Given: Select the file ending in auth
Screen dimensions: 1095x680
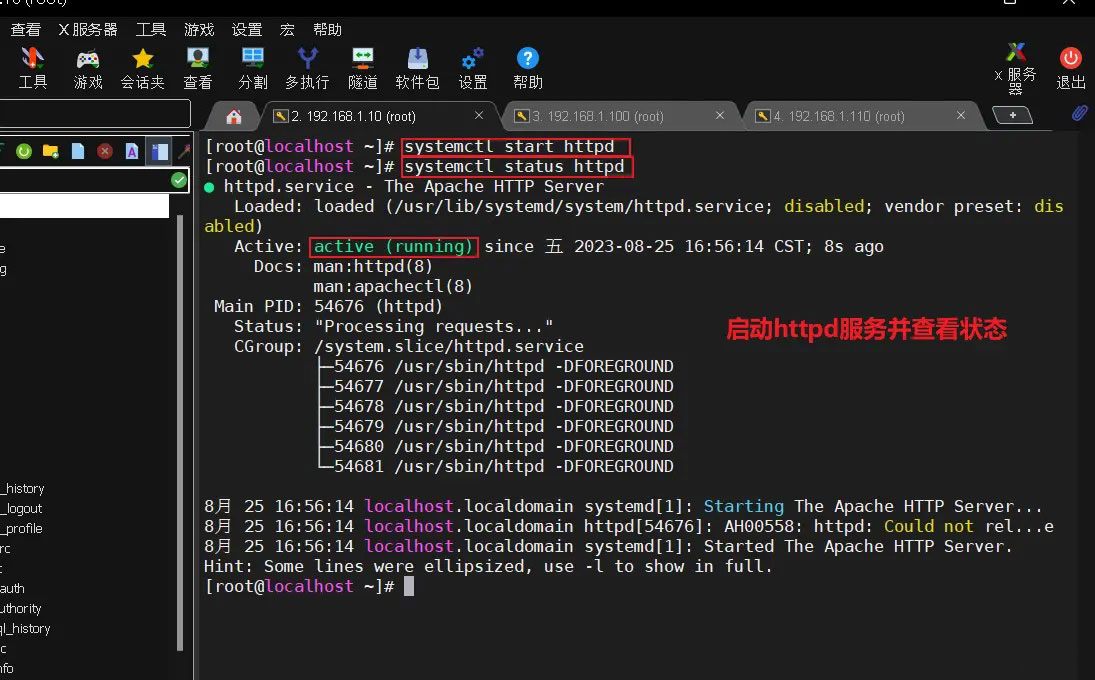Looking at the screenshot, I should pos(13,589).
